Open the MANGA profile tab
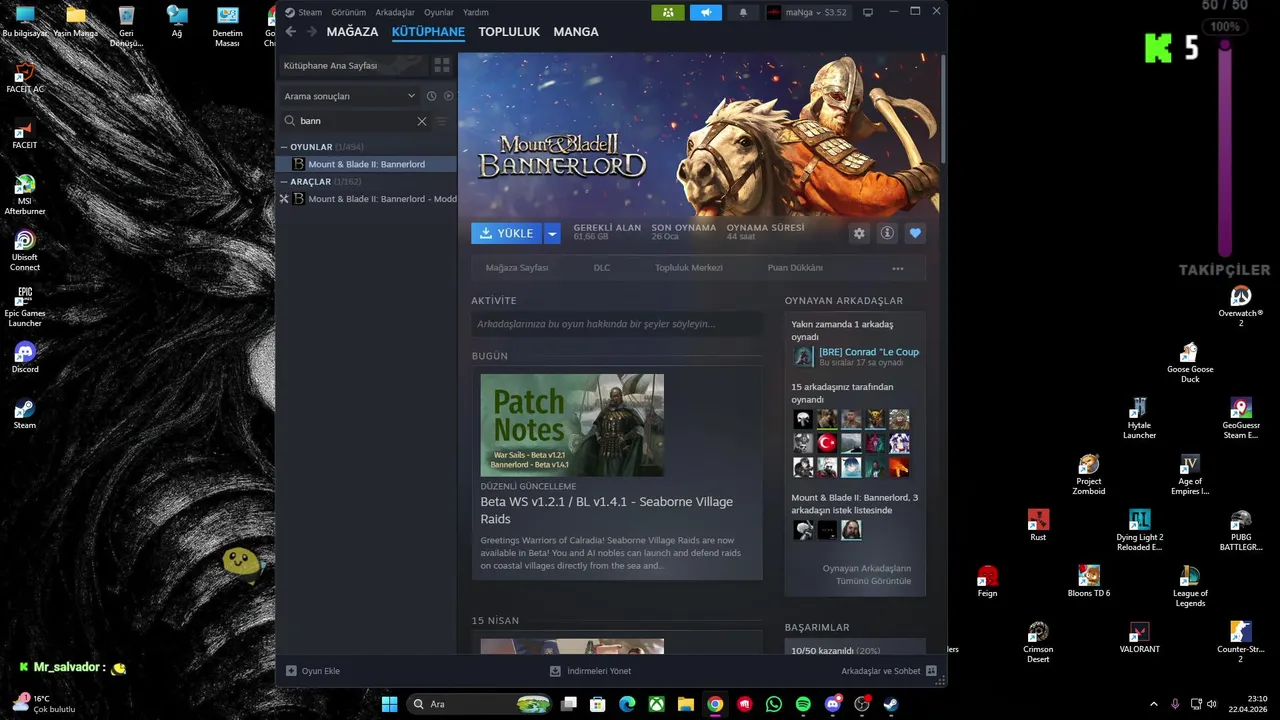 pos(576,32)
